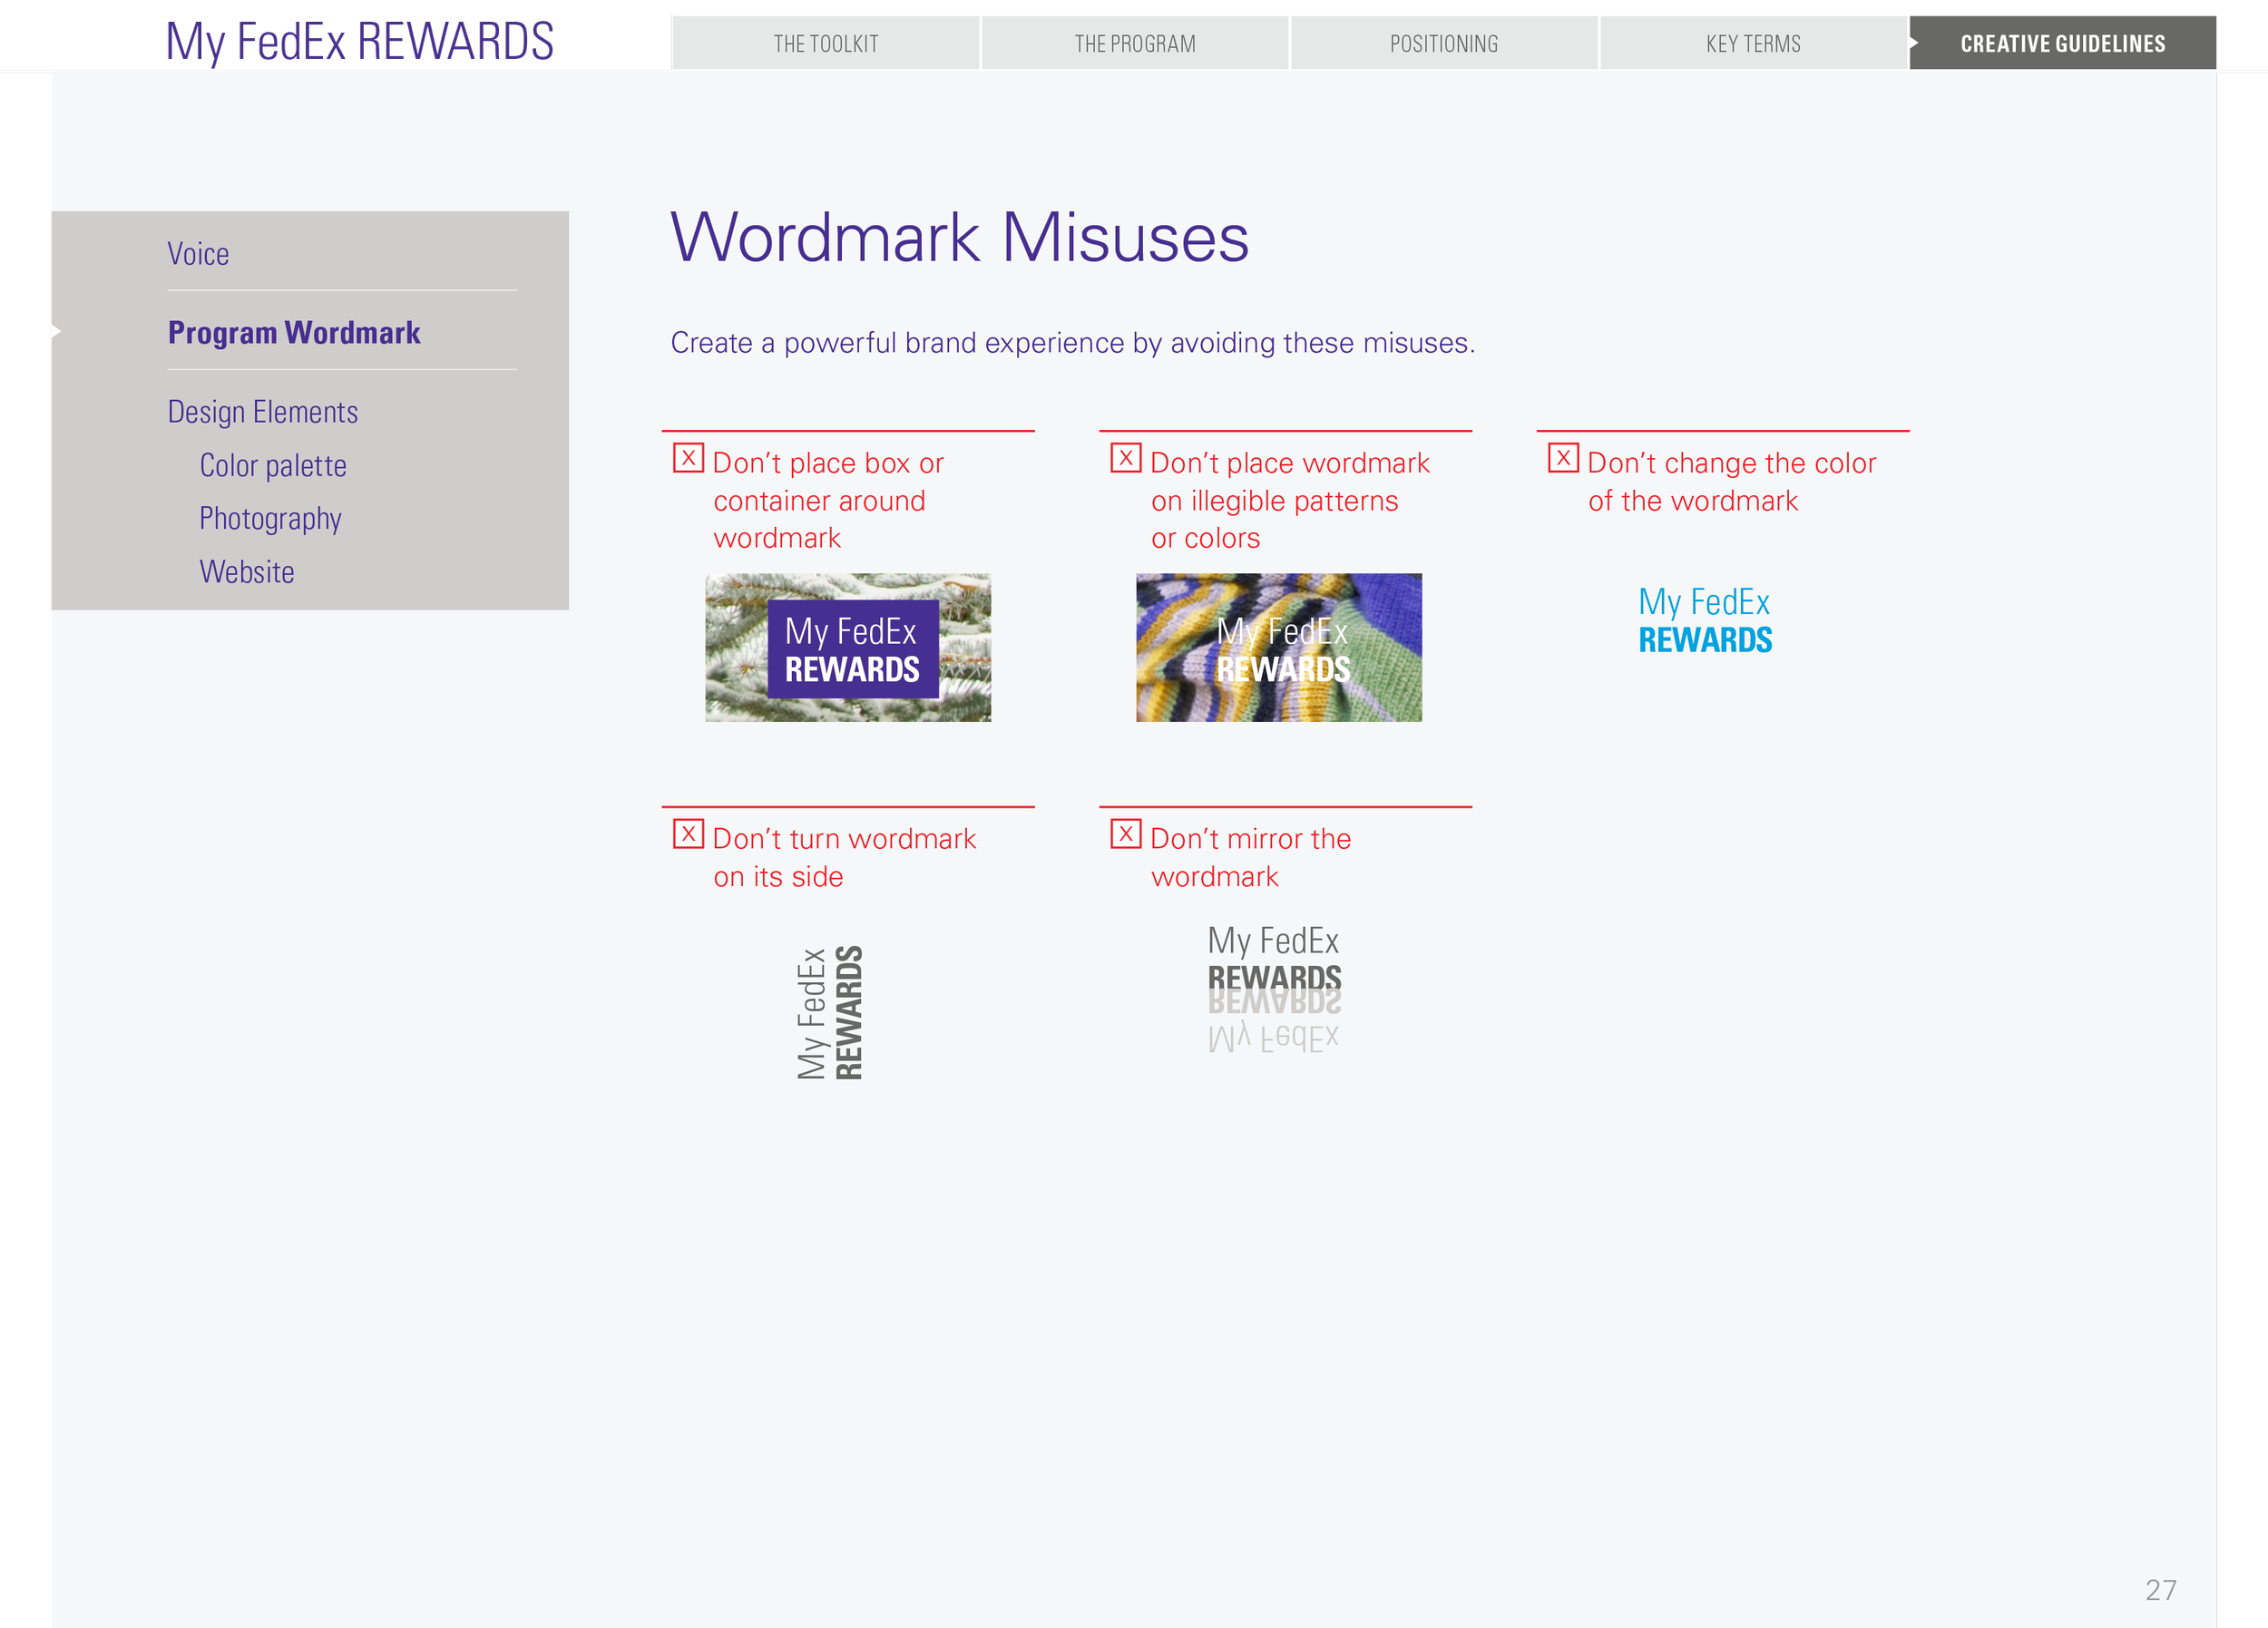Click the X box beside "Don't place box"
The width and height of the screenshot is (2268, 1628).
pyautogui.click(x=688, y=458)
